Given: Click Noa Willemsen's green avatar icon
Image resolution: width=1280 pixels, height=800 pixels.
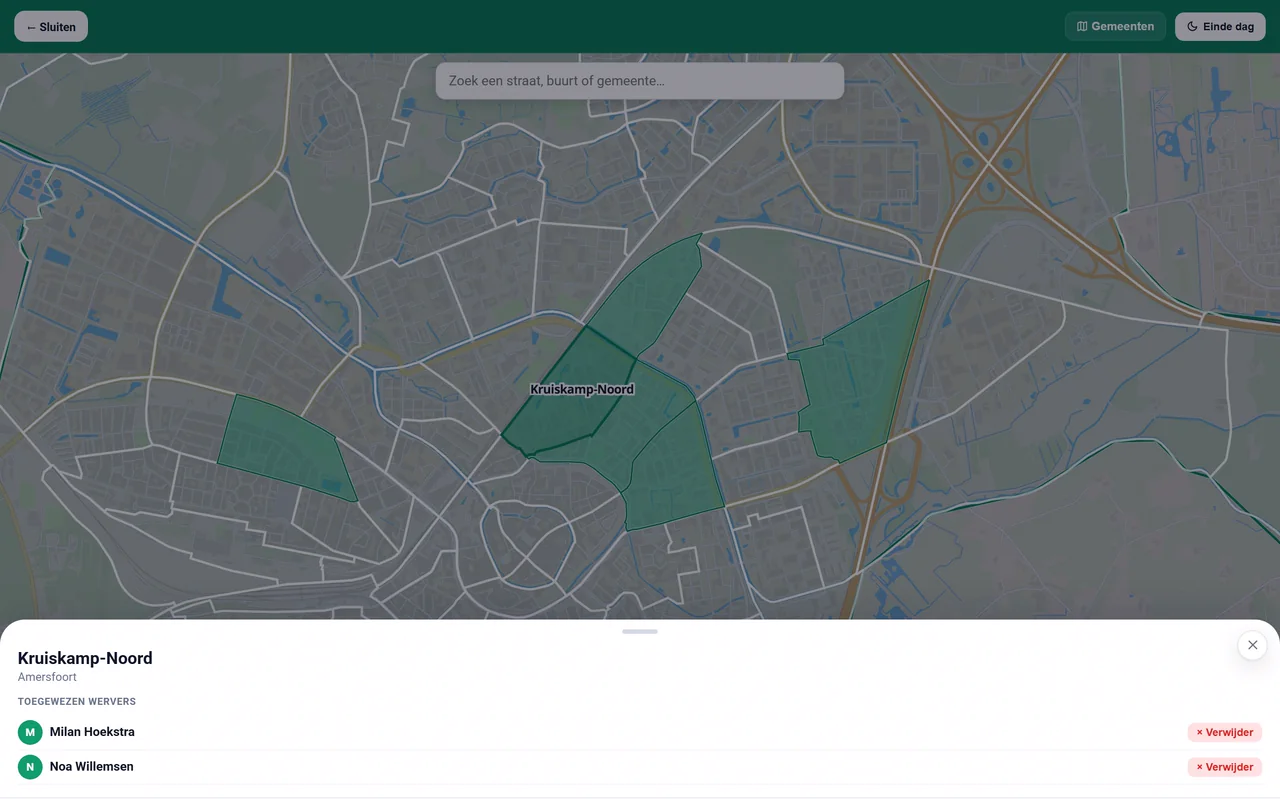Looking at the screenshot, I should click(x=30, y=767).
